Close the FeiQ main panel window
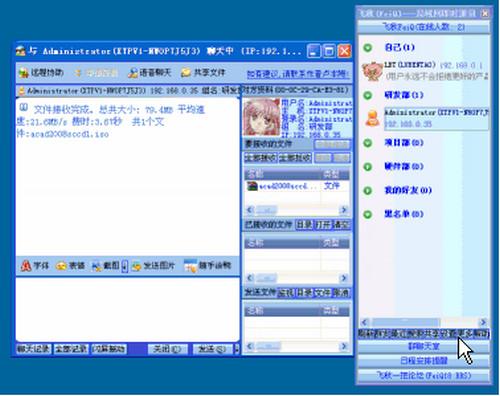This screenshot has height=396, width=500. 485,13
